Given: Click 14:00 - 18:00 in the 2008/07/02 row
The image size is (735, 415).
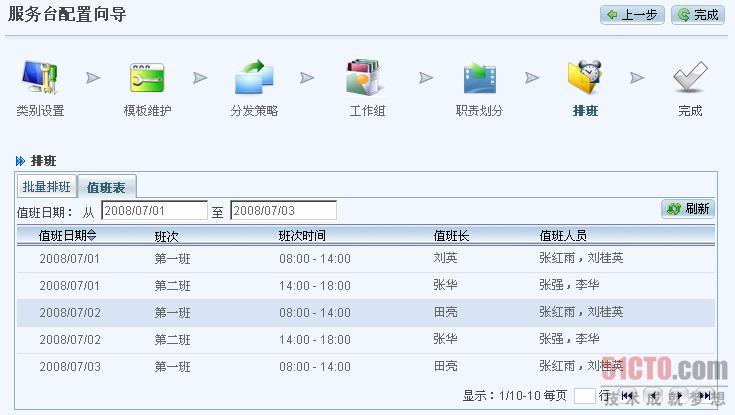Looking at the screenshot, I should pyautogui.click(x=315, y=340).
